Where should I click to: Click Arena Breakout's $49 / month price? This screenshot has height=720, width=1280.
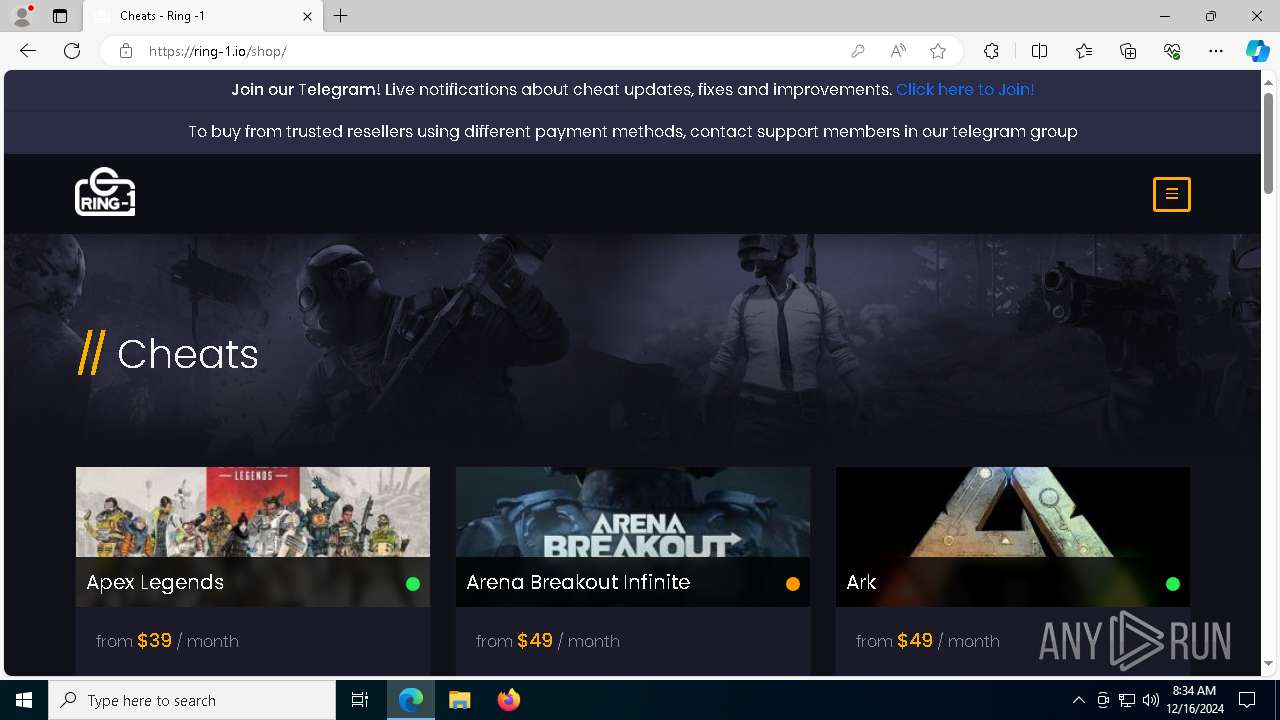point(547,641)
